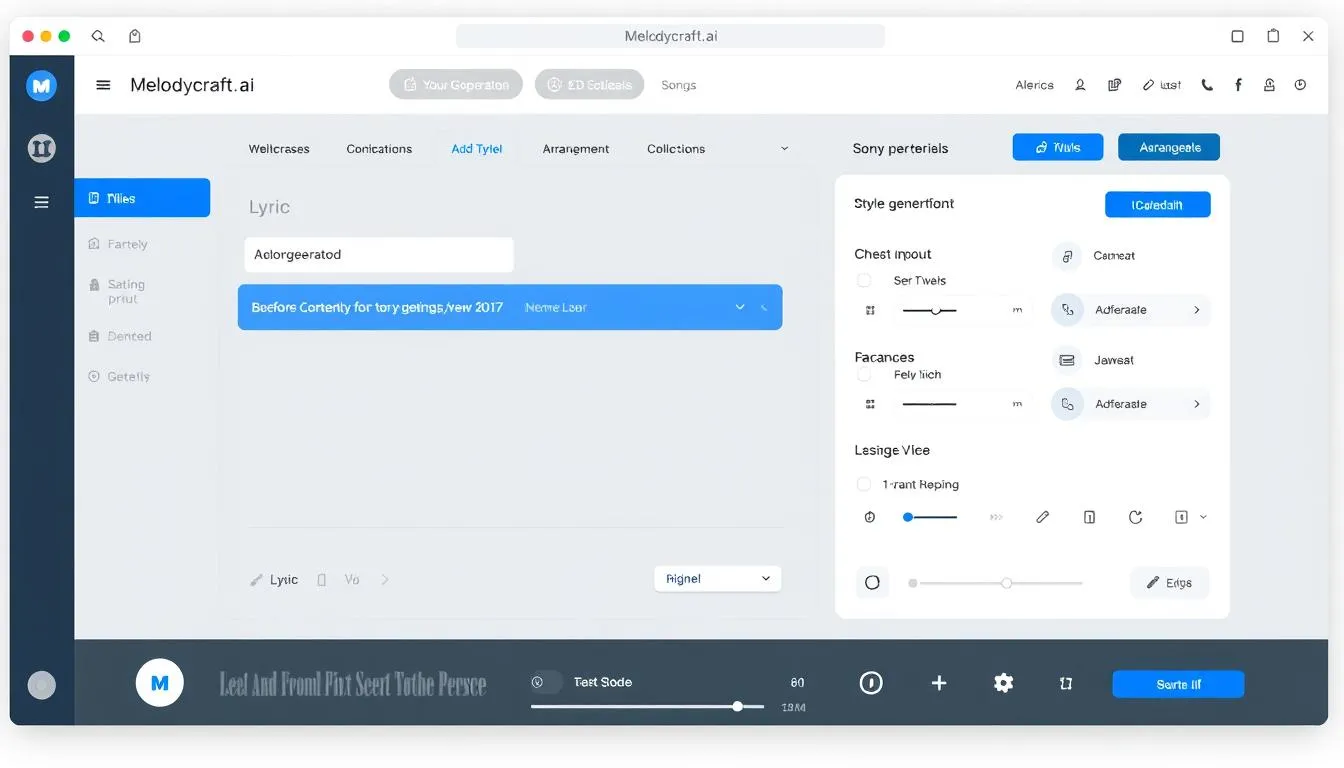Click the headphones icon next to Jaweat
Screen dimensions: 1344x768
coord(1067,359)
